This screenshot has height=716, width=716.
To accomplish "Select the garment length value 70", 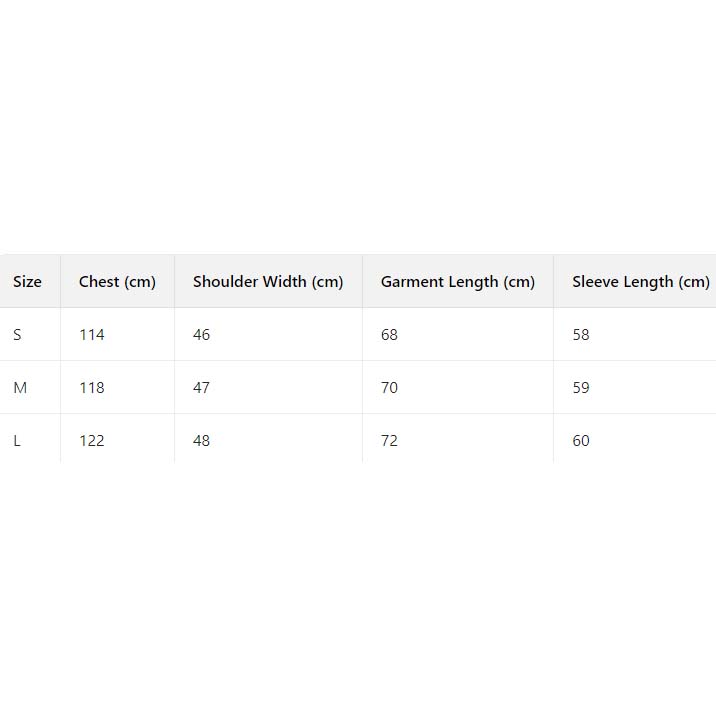I will click(x=389, y=388).
